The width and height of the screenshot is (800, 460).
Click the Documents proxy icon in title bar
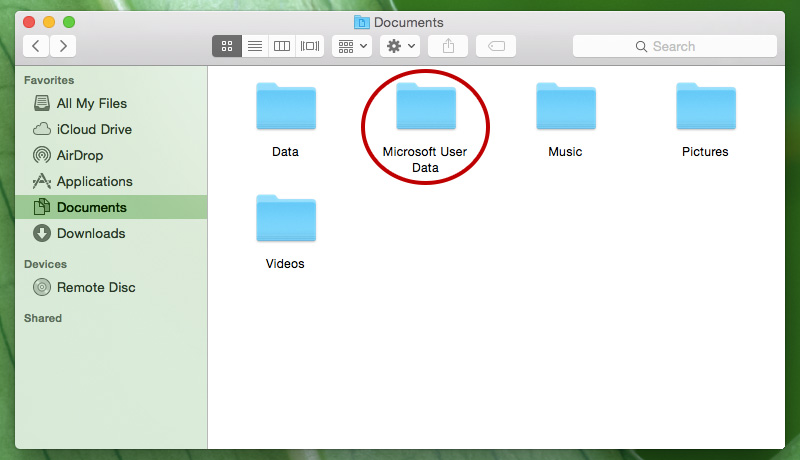(362, 22)
